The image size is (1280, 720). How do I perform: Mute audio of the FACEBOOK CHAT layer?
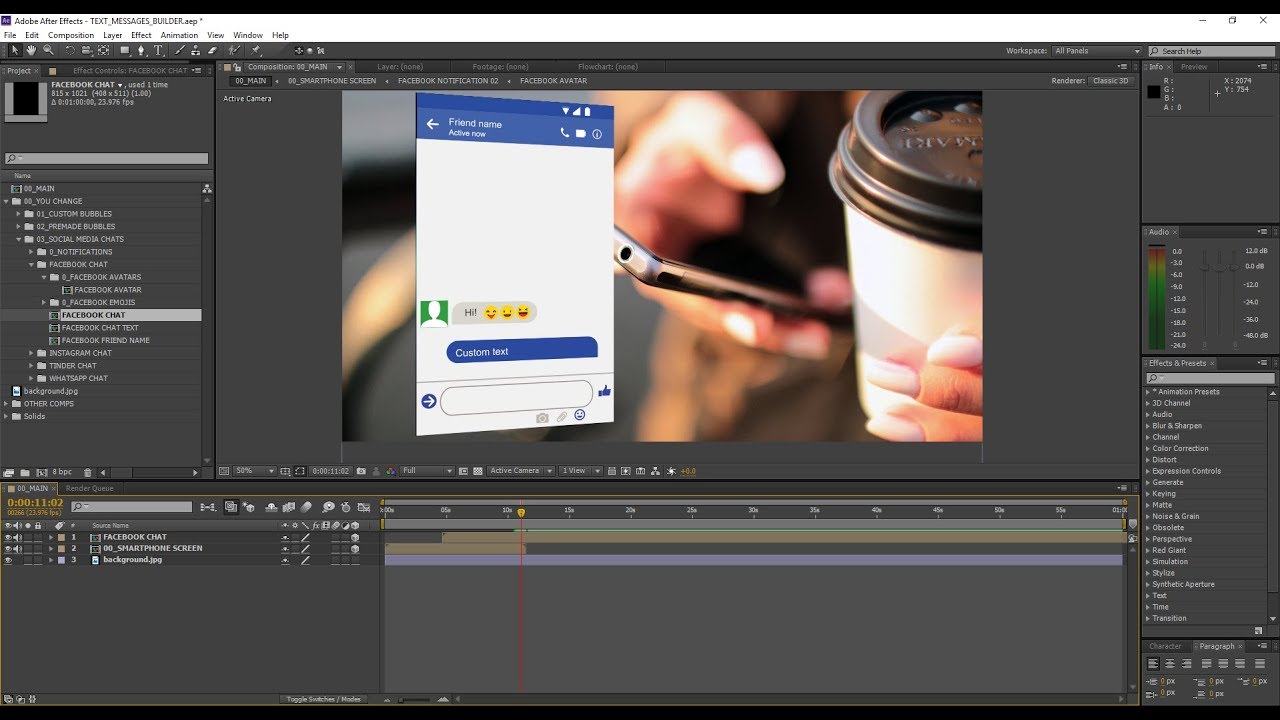click(18, 537)
